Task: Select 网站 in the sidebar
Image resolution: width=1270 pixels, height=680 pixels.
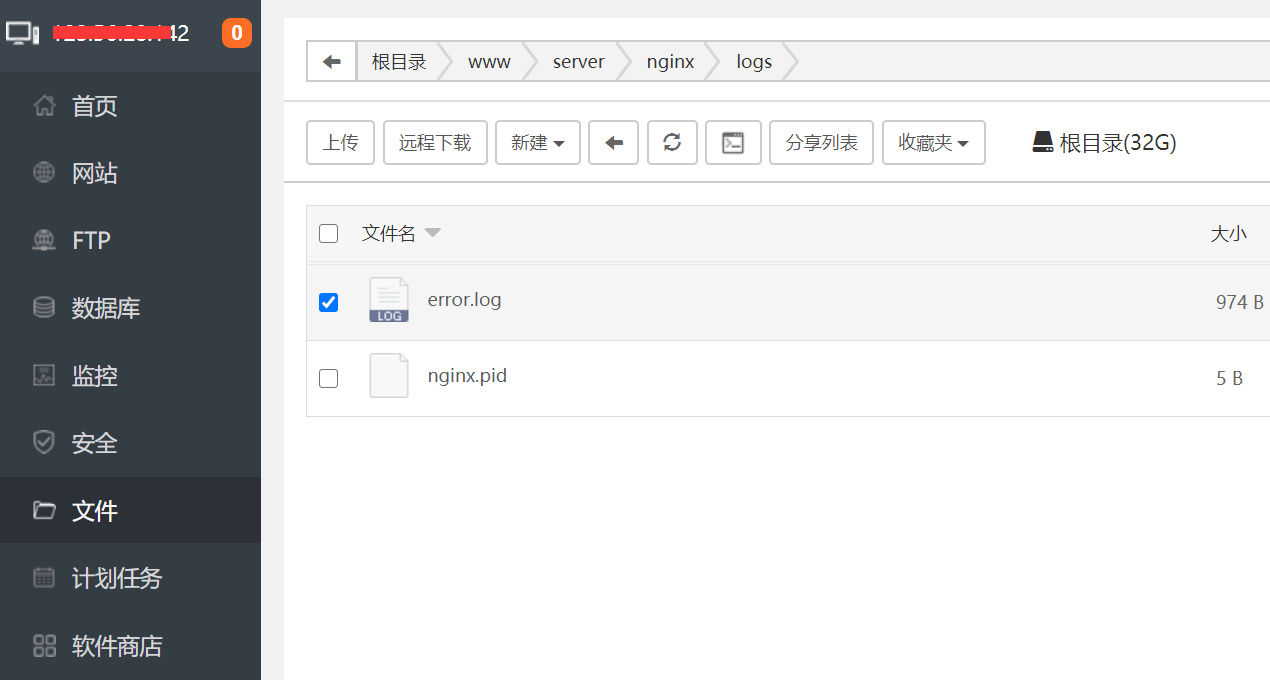Action: pos(95,172)
